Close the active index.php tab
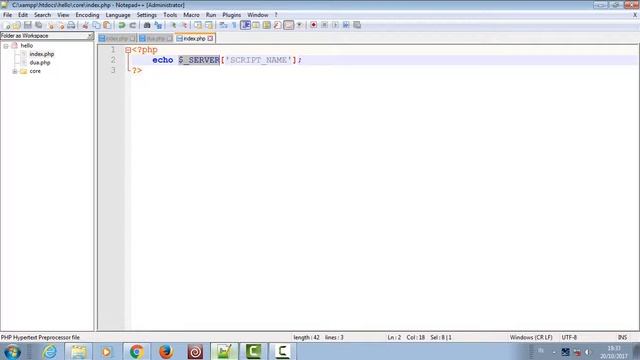The height and width of the screenshot is (360, 640). (210, 38)
